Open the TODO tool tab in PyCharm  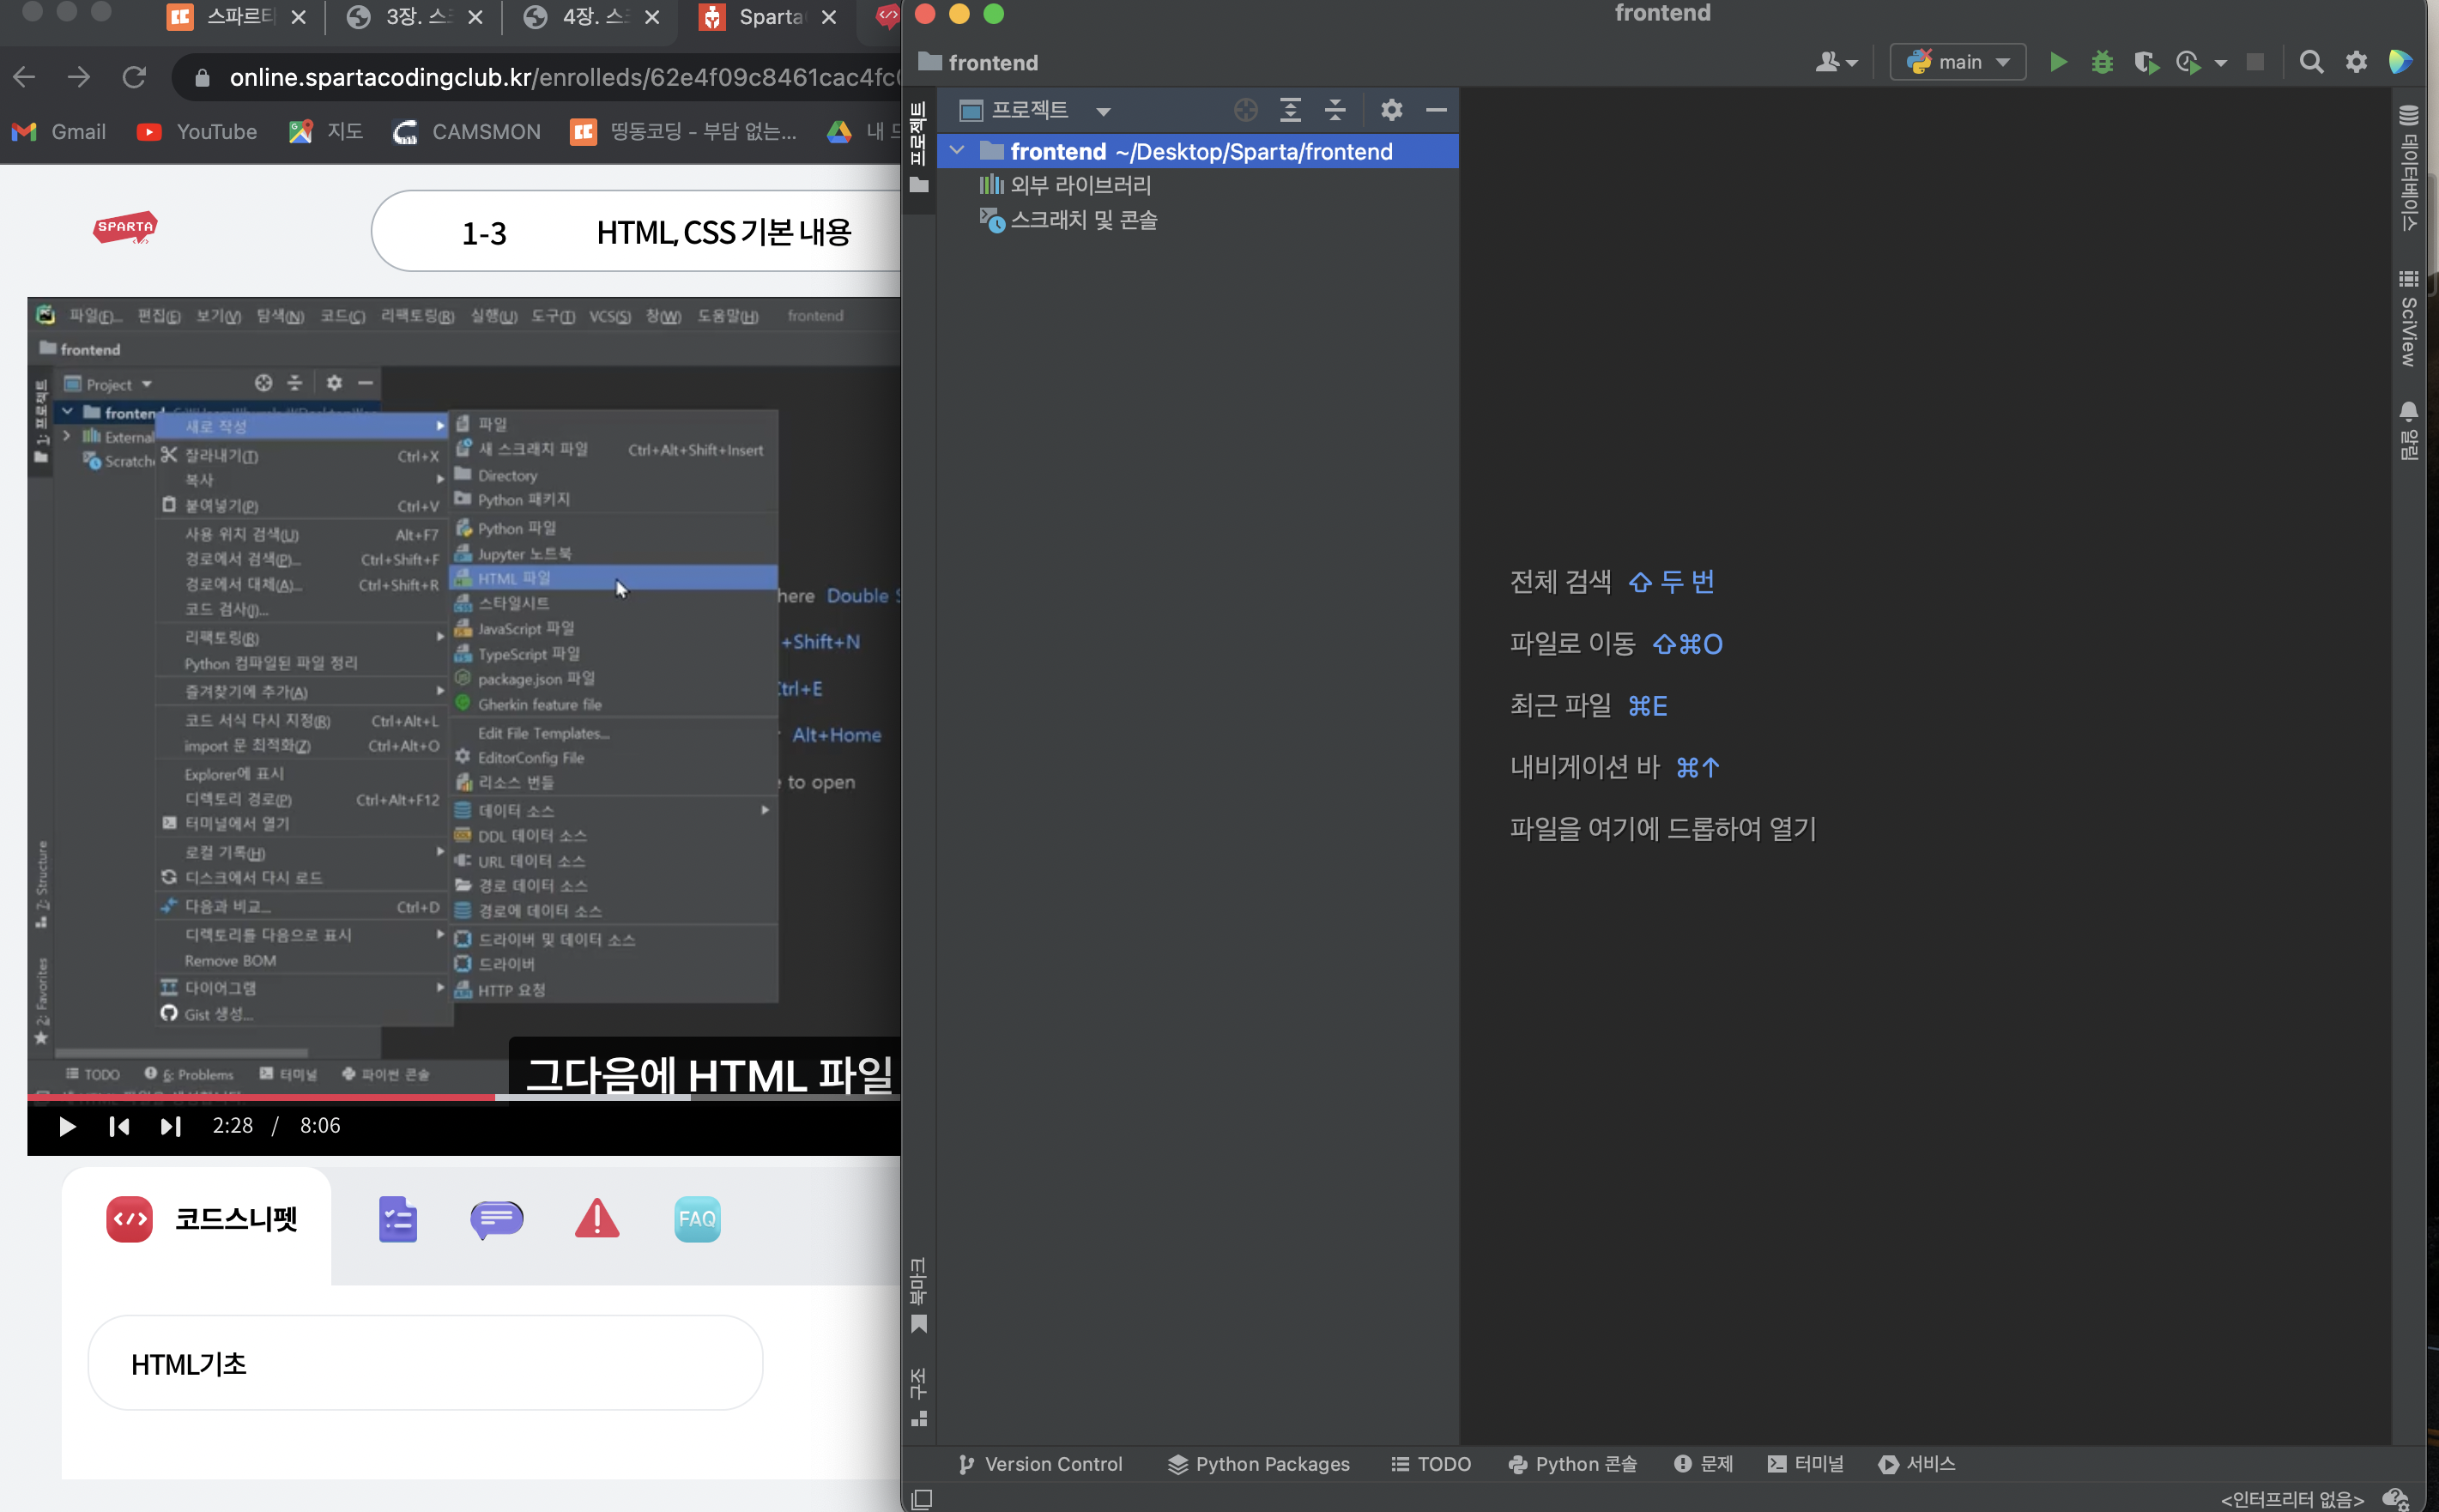[x=1430, y=1464]
